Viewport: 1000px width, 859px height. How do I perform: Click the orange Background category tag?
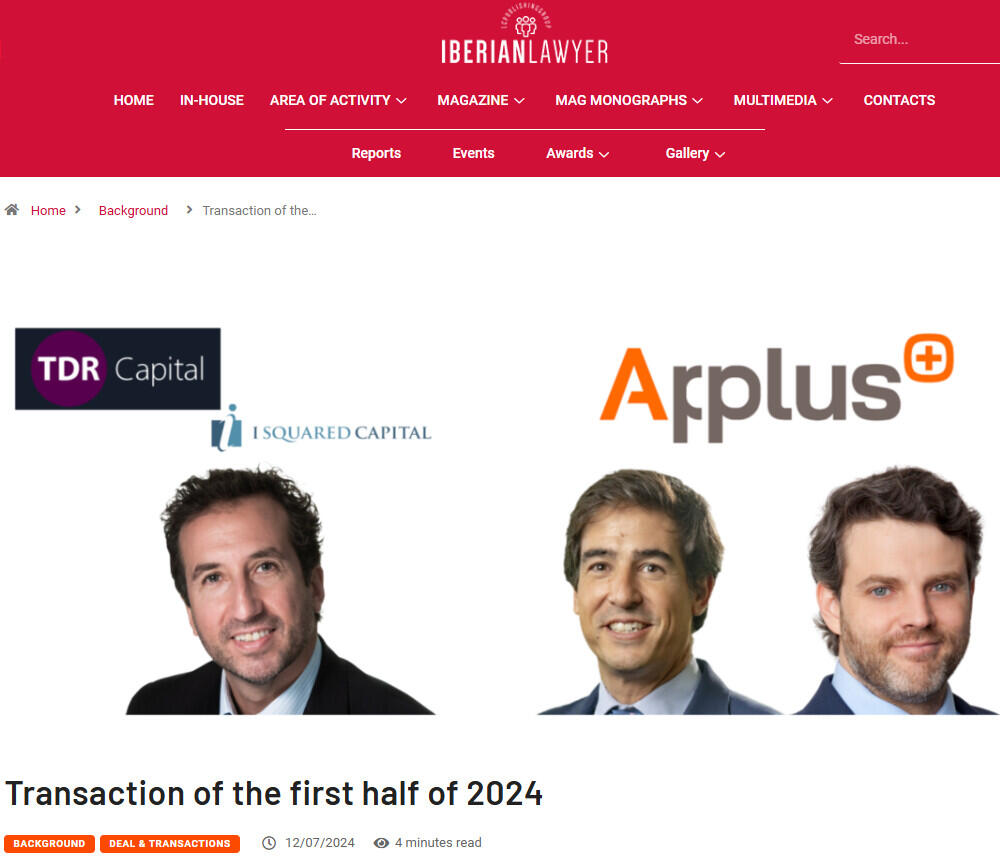(49, 843)
